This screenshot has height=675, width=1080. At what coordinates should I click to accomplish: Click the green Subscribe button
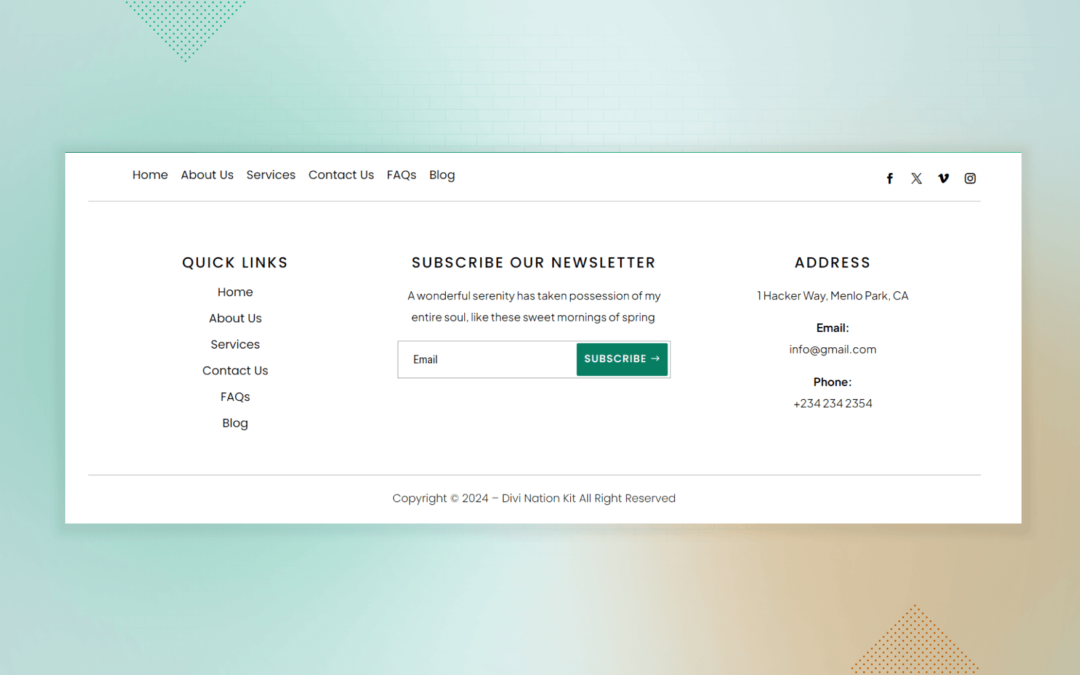point(622,360)
